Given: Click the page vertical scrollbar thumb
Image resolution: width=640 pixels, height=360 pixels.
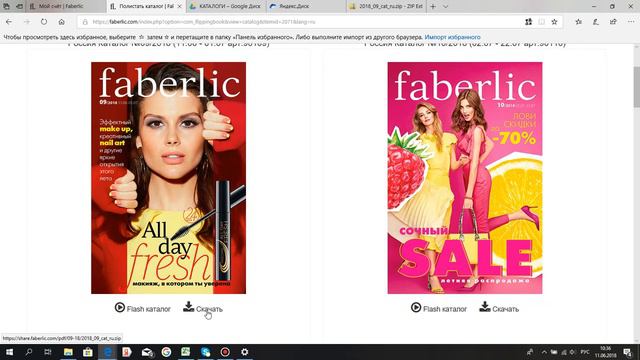Looking at the screenshot, I should [636, 87].
